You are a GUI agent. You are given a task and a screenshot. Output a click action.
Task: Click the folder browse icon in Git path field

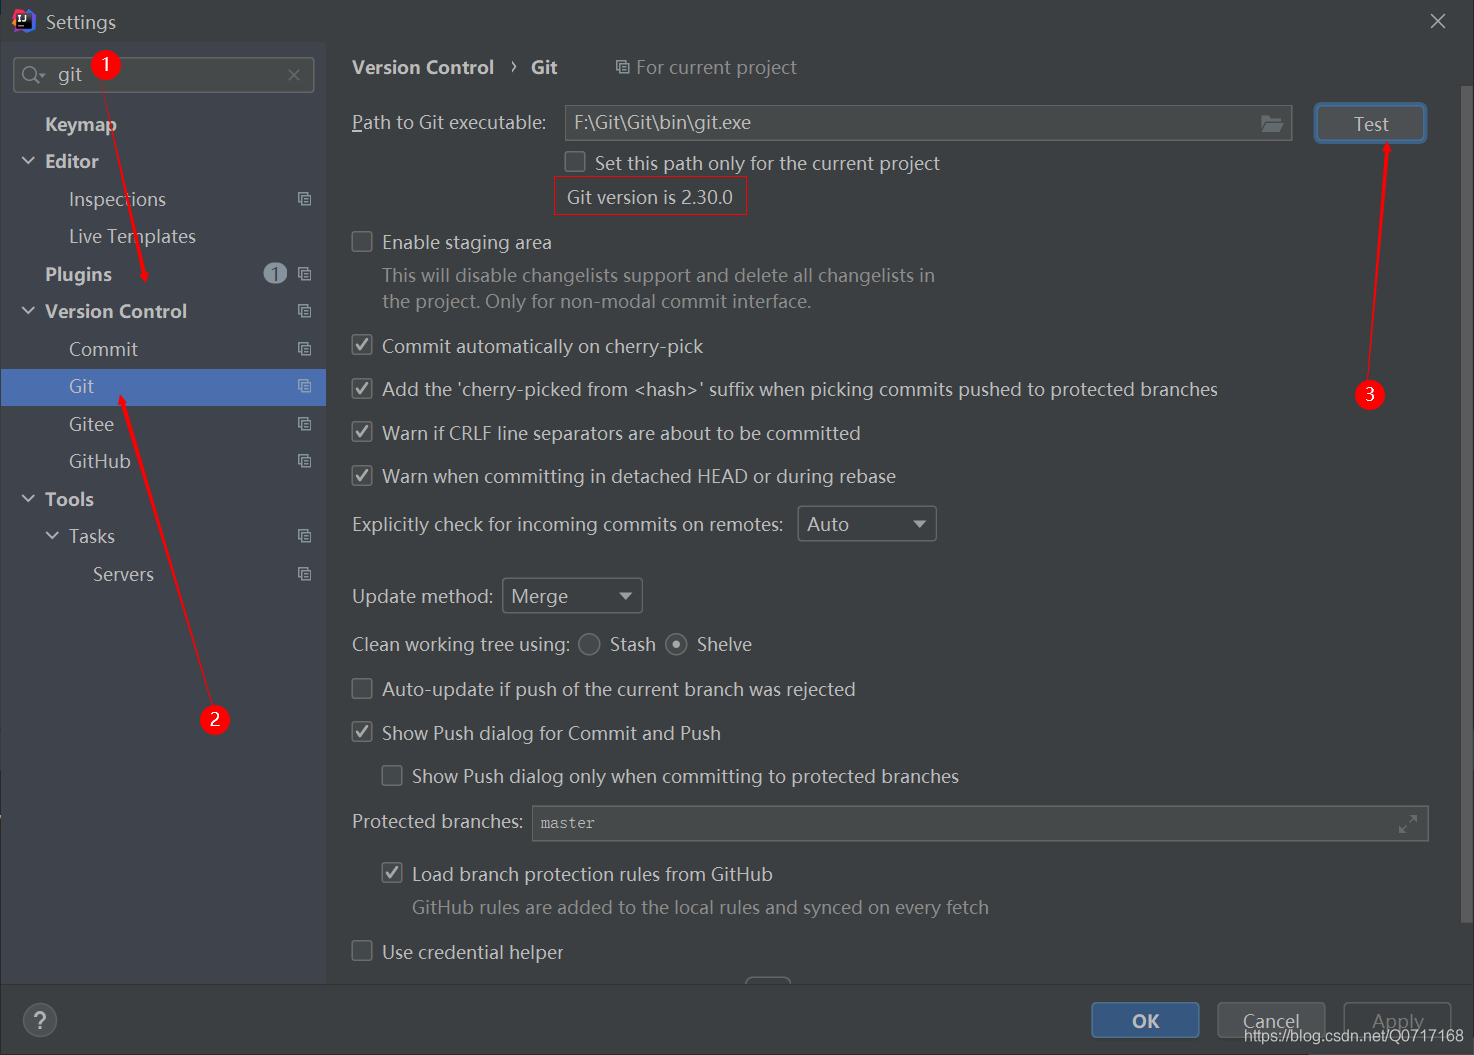[x=1271, y=123]
